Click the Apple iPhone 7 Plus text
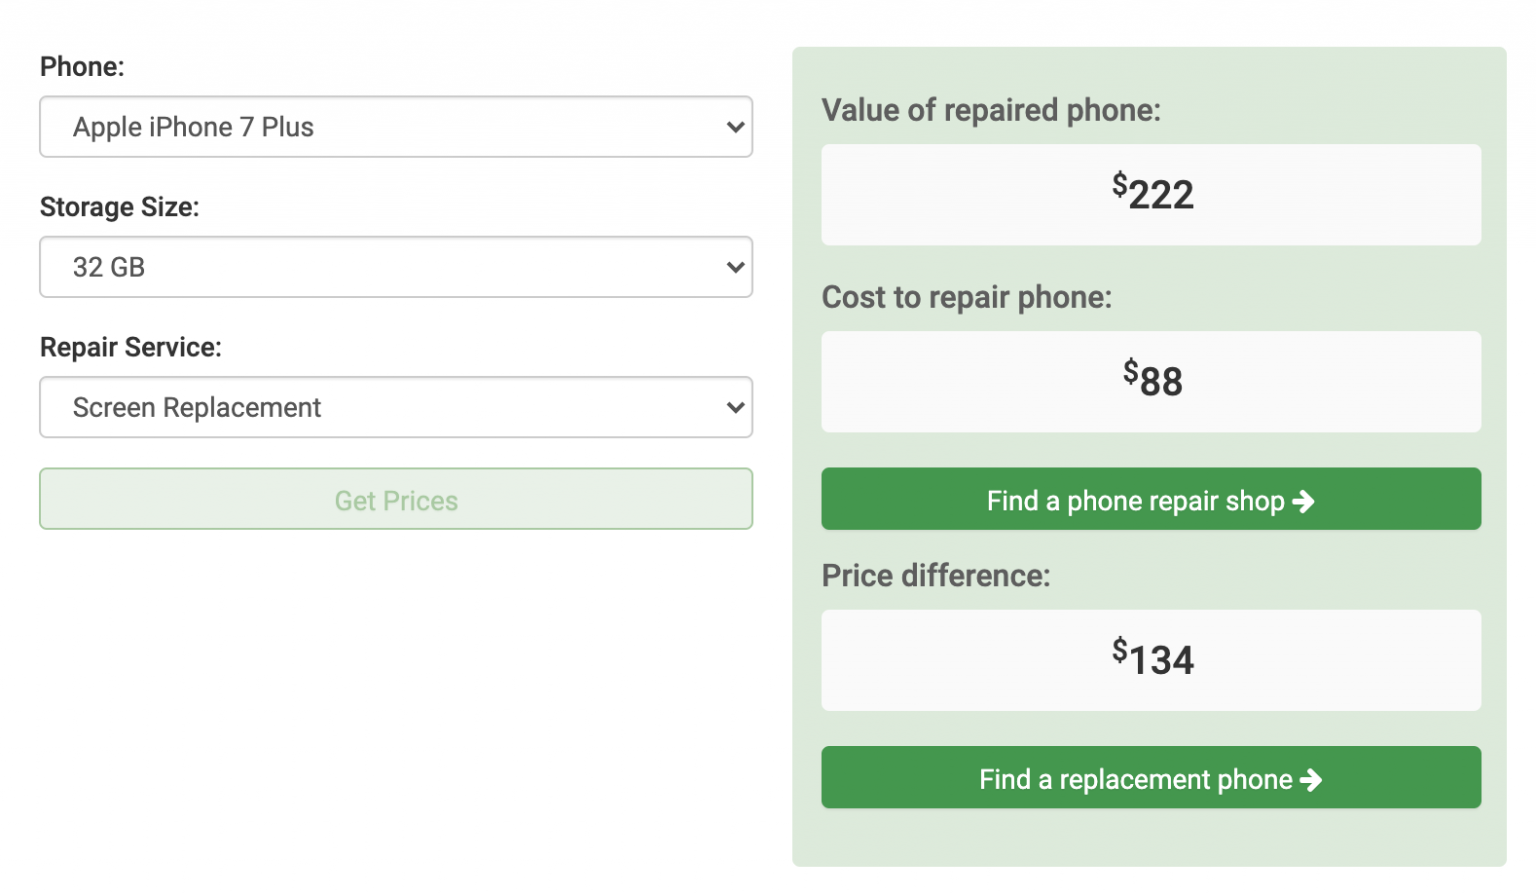Image resolution: width=1536 pixels, height=896 pixels. tap(193, 127)
